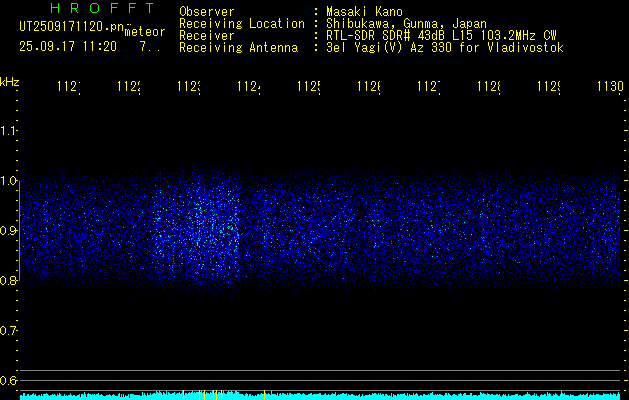Click the 0.7 frequency axis label
Viewport: 629px width, 400px height.
pyautogui.click(x=8, y=331)
